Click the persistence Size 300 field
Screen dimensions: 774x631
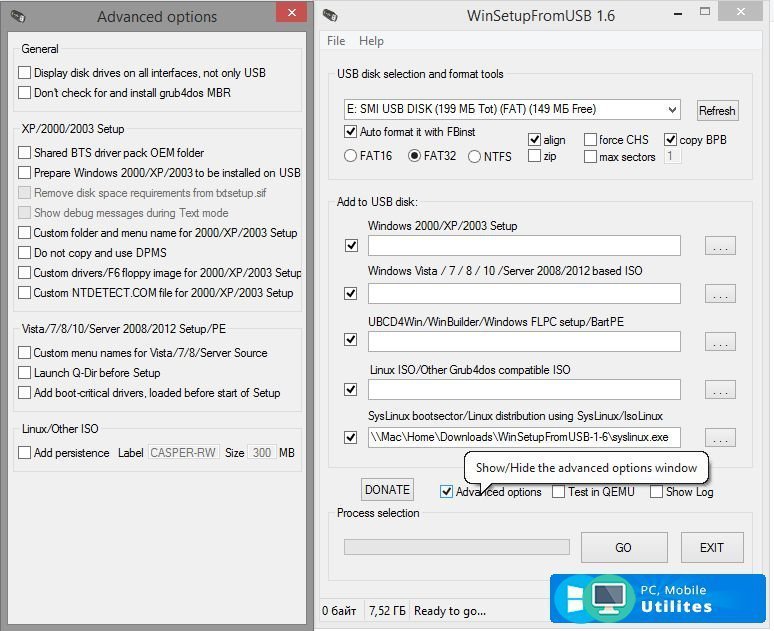tap(261, 453)
